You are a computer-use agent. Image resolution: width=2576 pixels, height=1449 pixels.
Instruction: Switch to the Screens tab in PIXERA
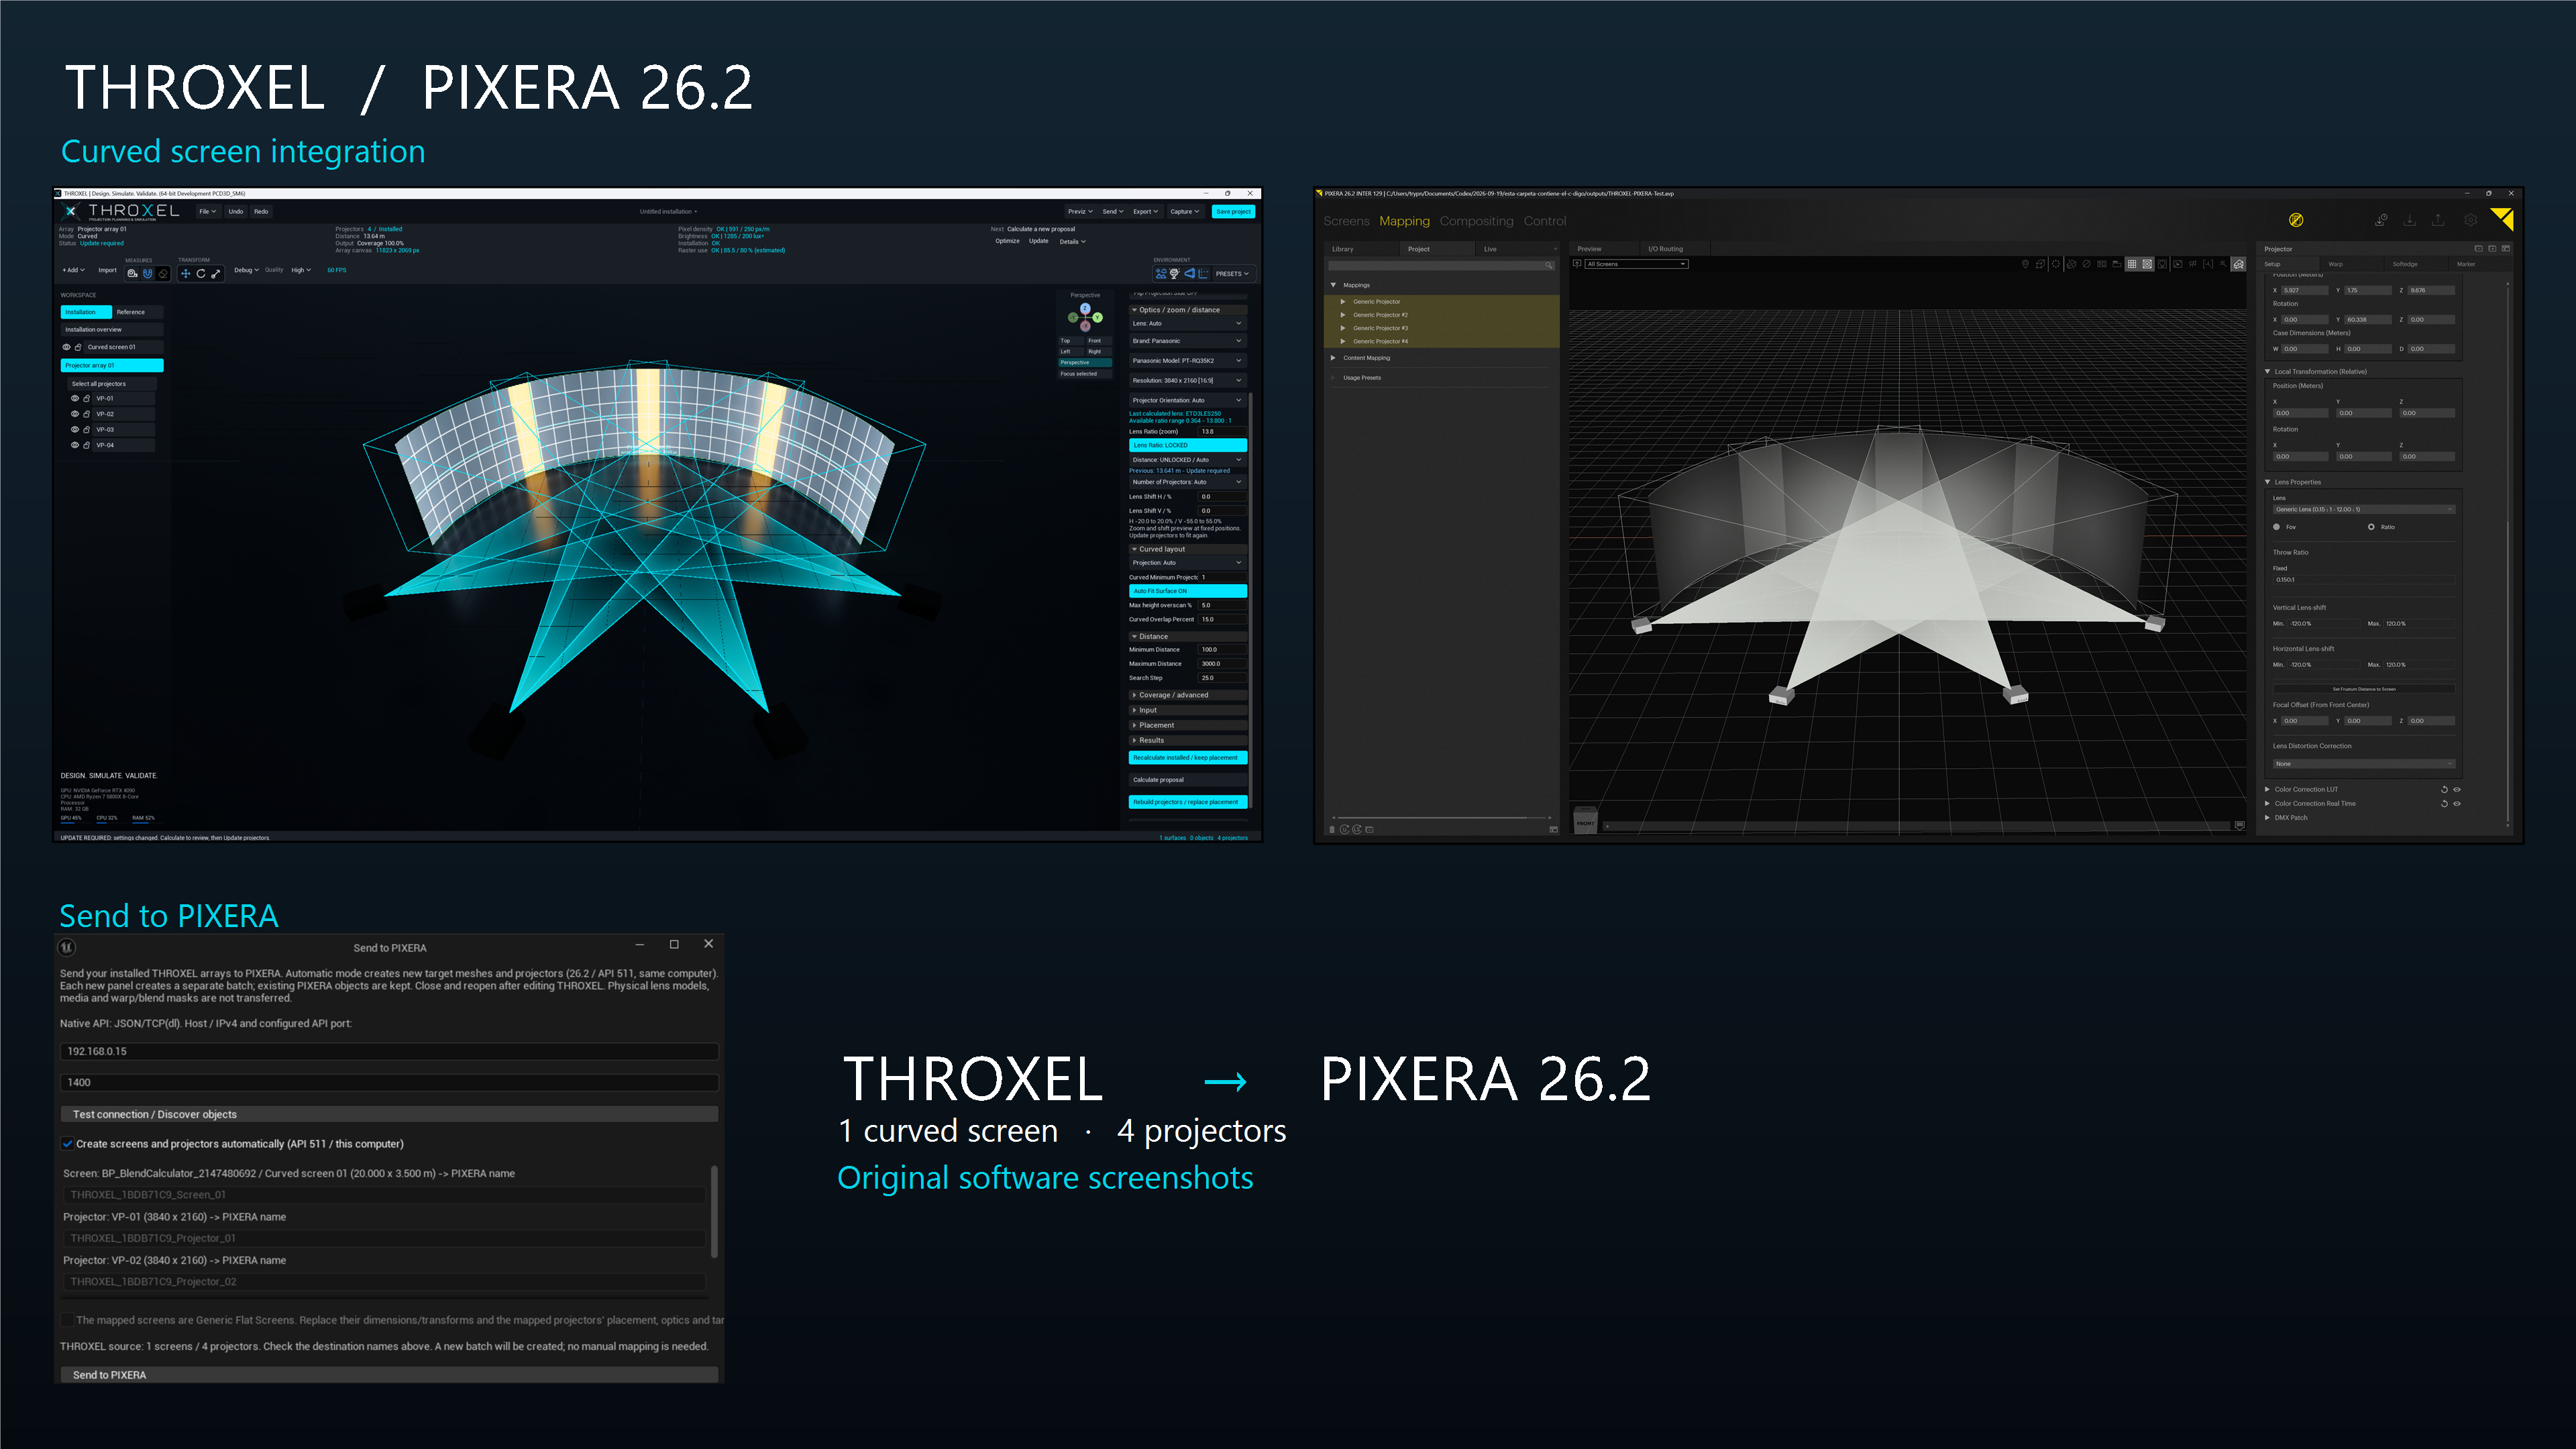click(x=1346, y=221)
